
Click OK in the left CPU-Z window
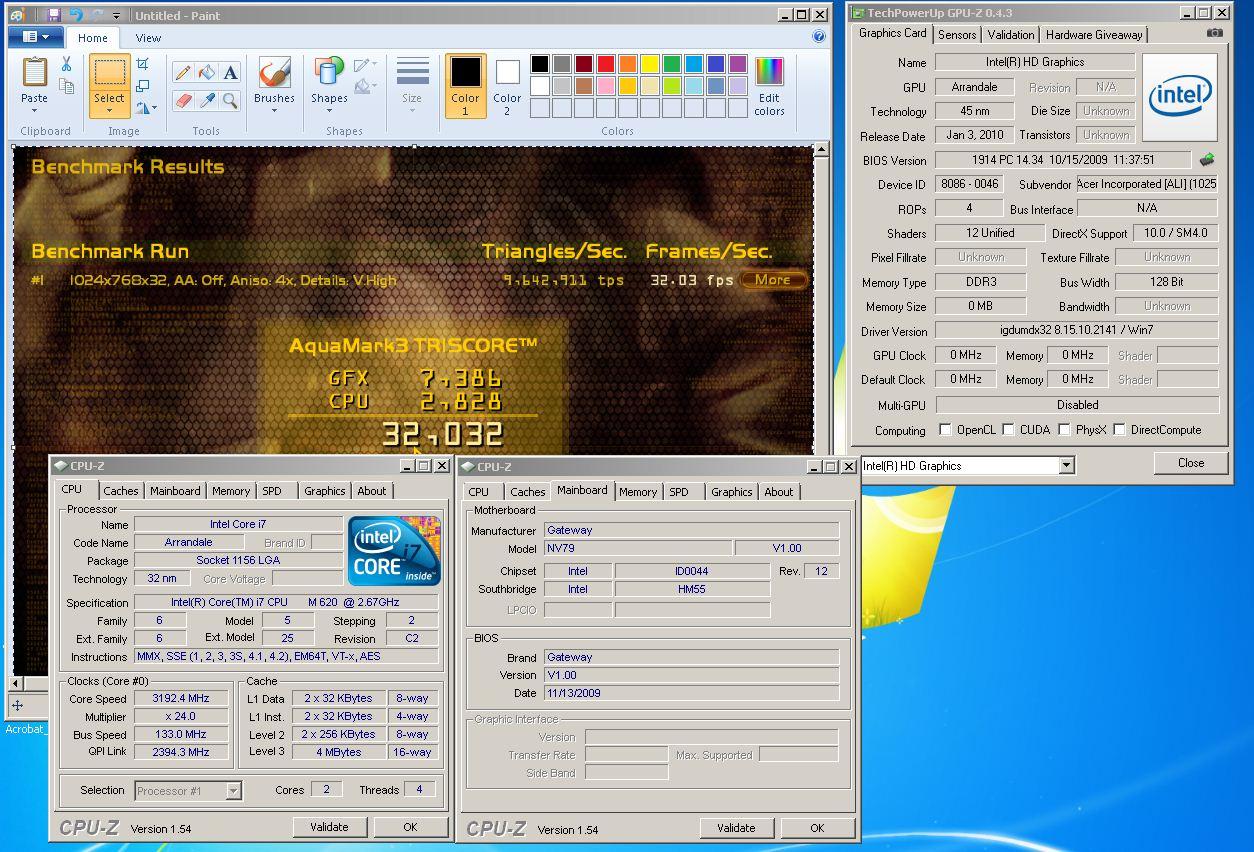(410, 827)
